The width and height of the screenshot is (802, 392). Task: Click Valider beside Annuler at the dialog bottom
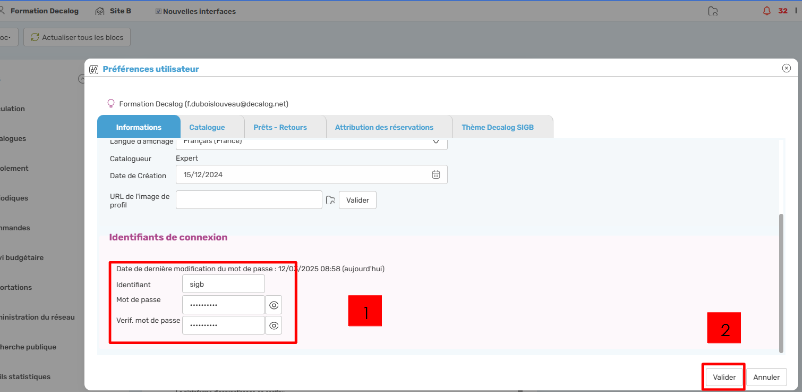pos(724,377)
